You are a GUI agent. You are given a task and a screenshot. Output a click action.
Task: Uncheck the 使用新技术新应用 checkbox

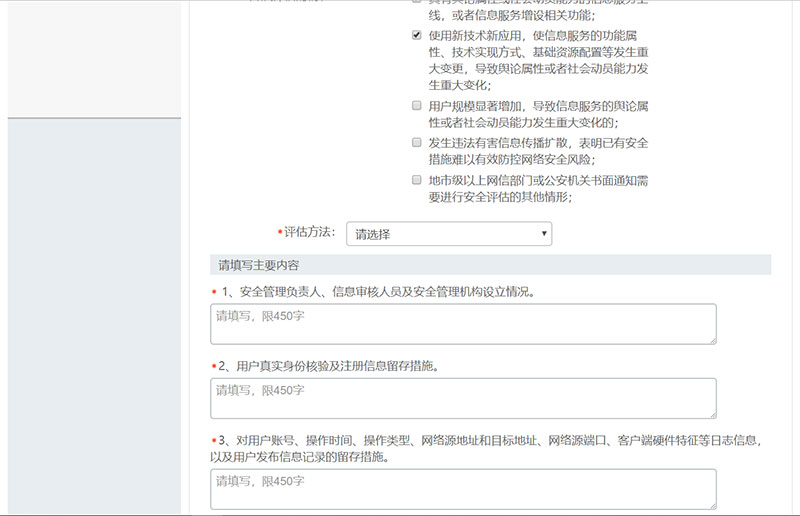tap(417, 35)
